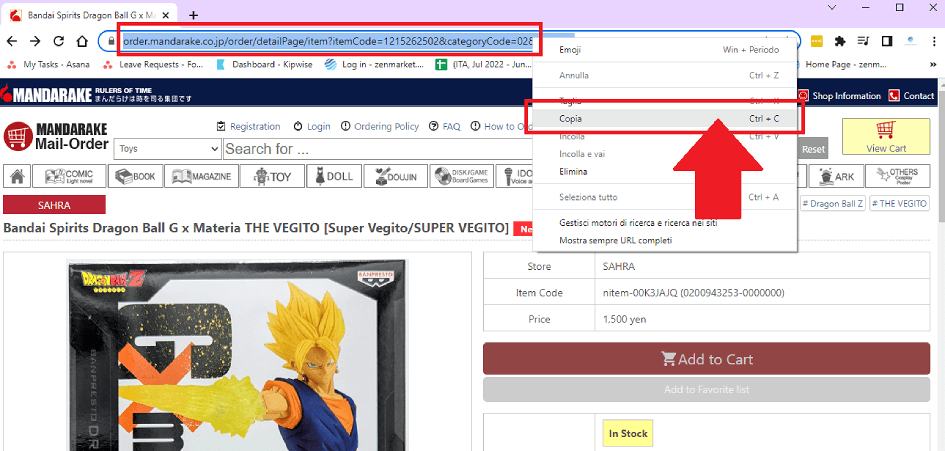Open the Extensions puzzle menu
Image resolution: width=945 pixels, height=451 pixels.
click(840, 41)
